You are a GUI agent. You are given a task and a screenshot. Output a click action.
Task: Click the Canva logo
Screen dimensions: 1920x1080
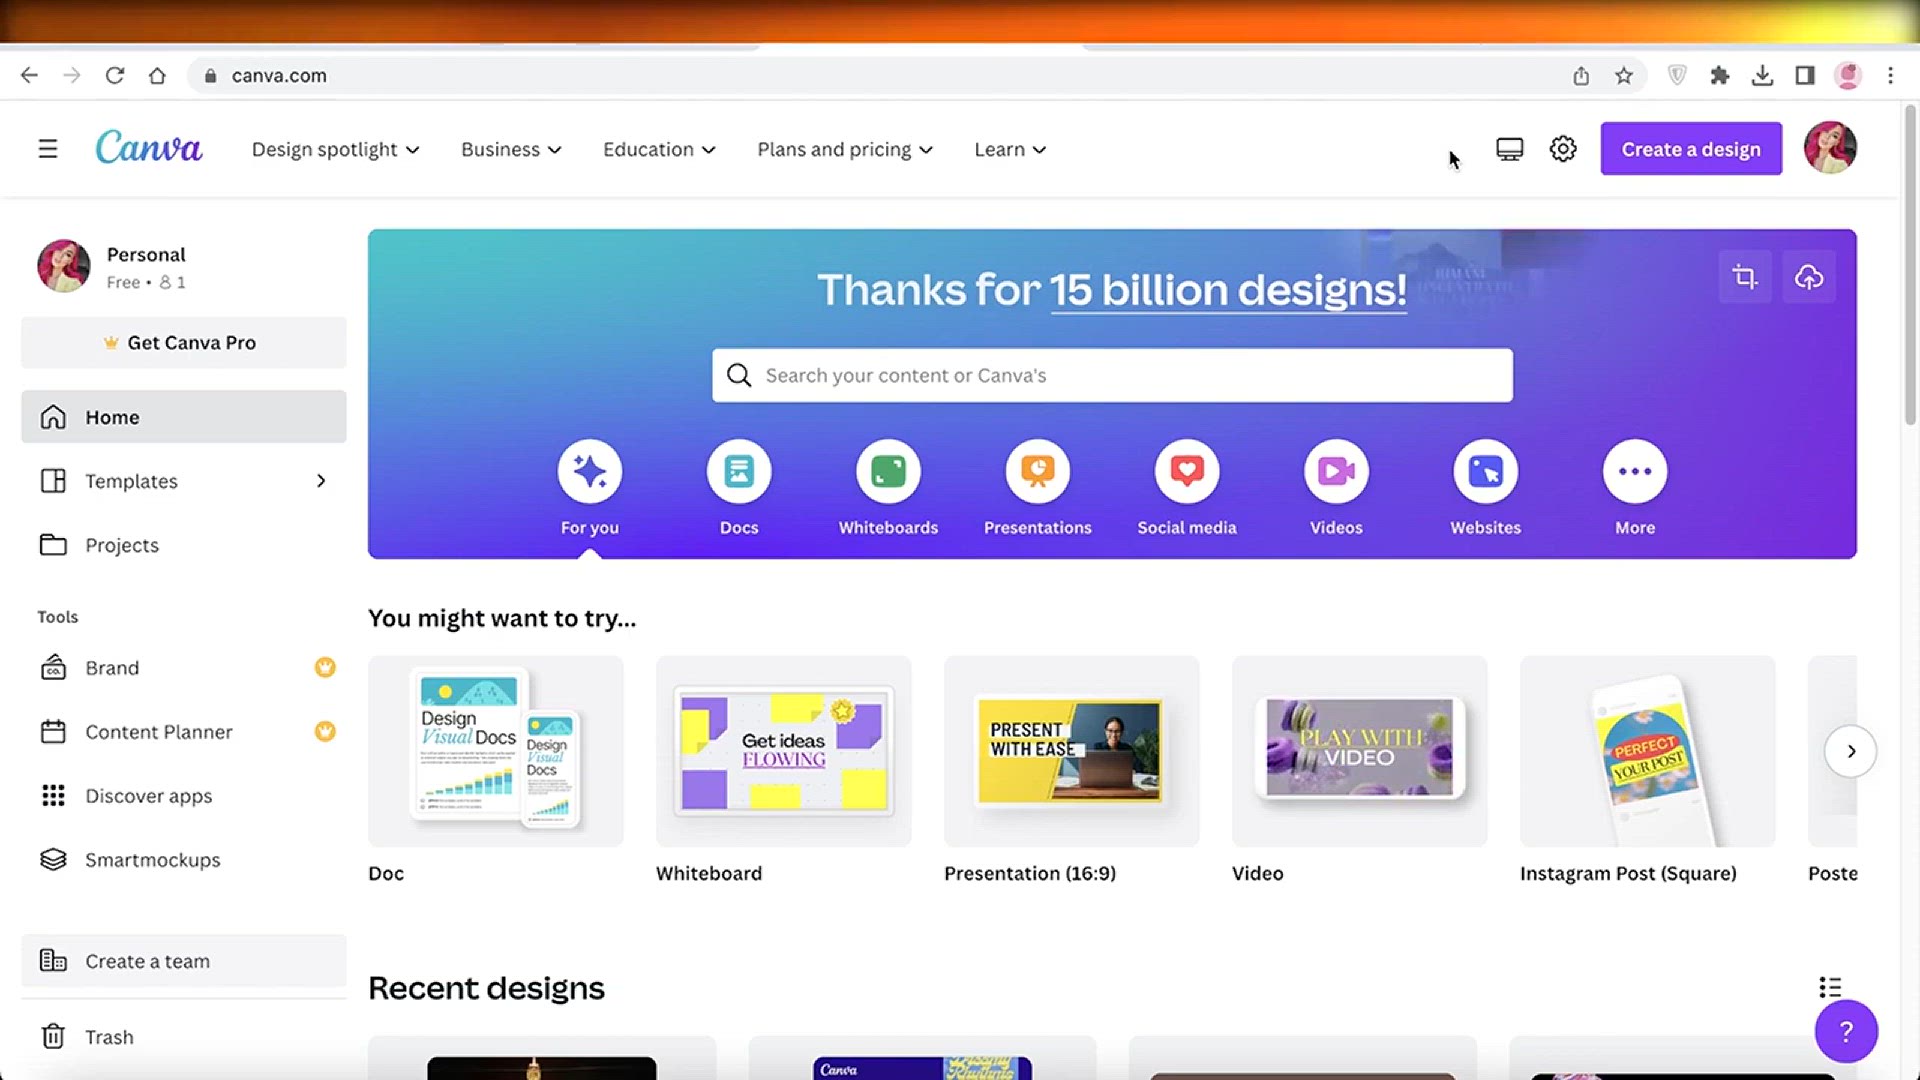tap(149, 148)
